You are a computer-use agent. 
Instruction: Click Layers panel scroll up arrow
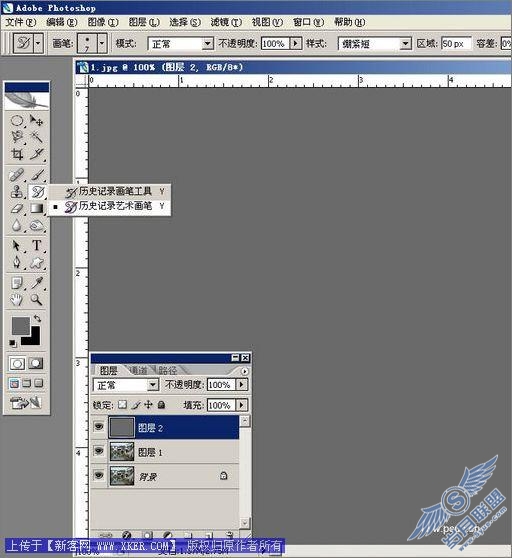(245, 421)
